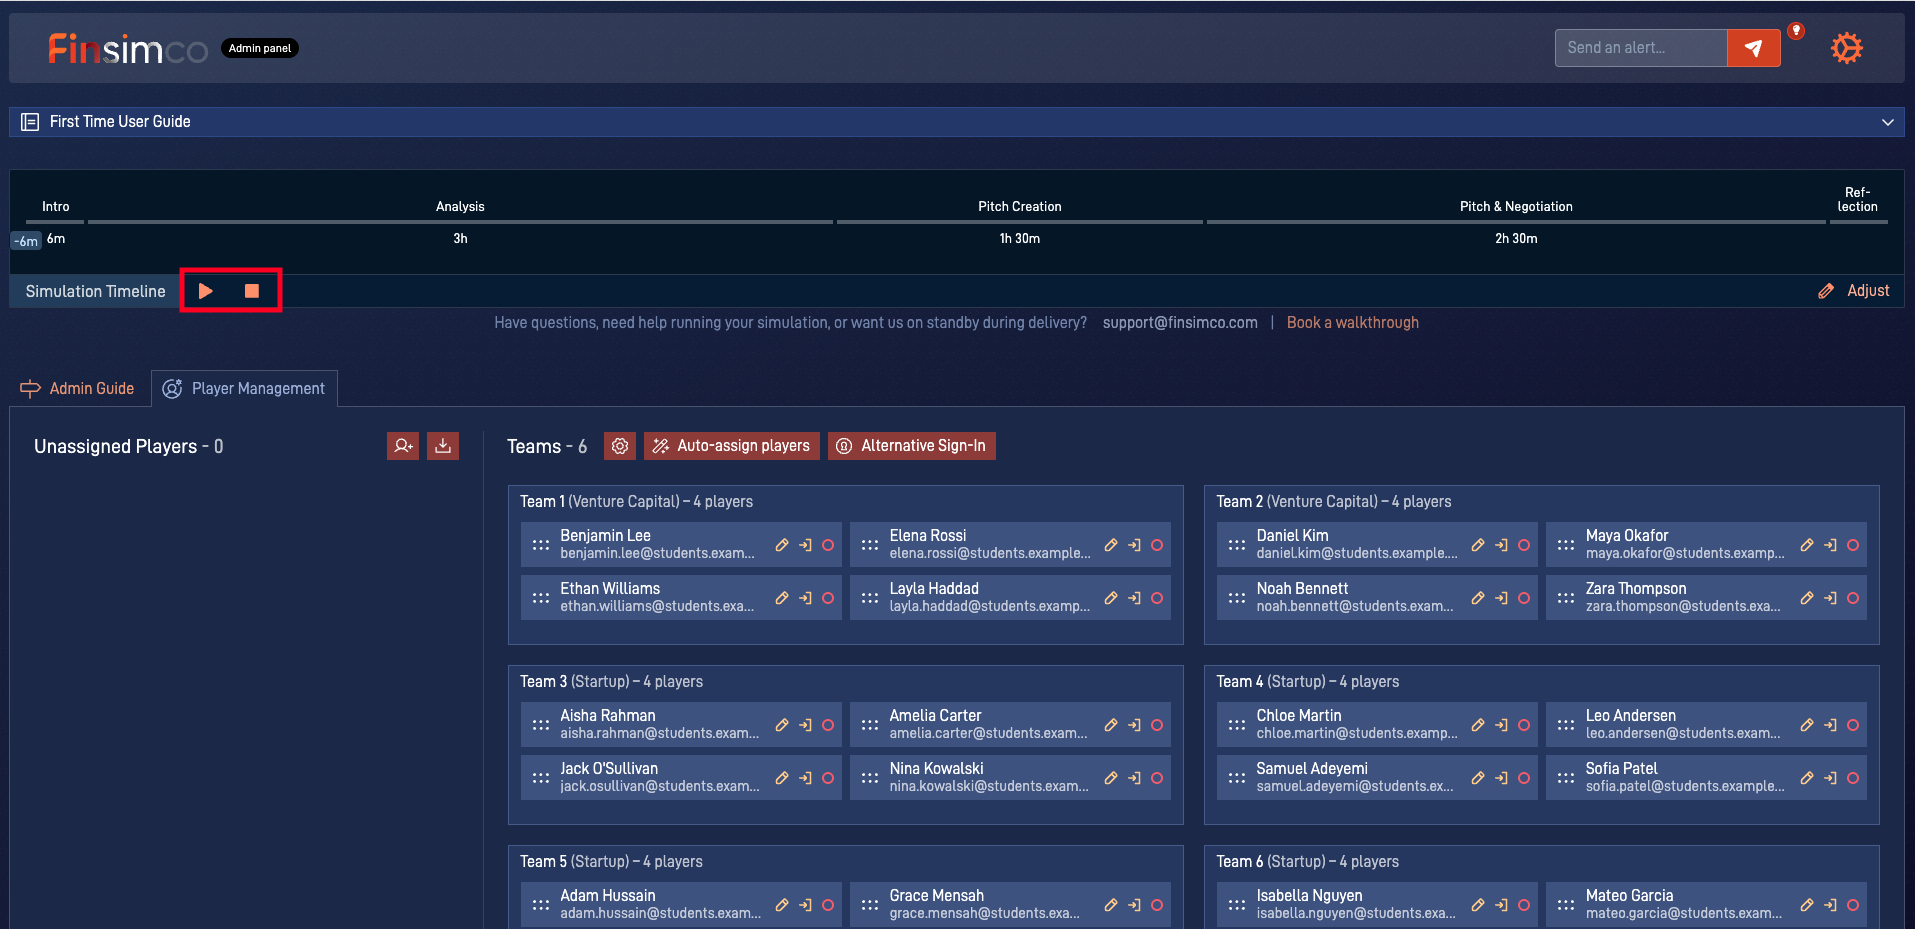Toggle the status circle for Elena Rossi

(1157, 545)
